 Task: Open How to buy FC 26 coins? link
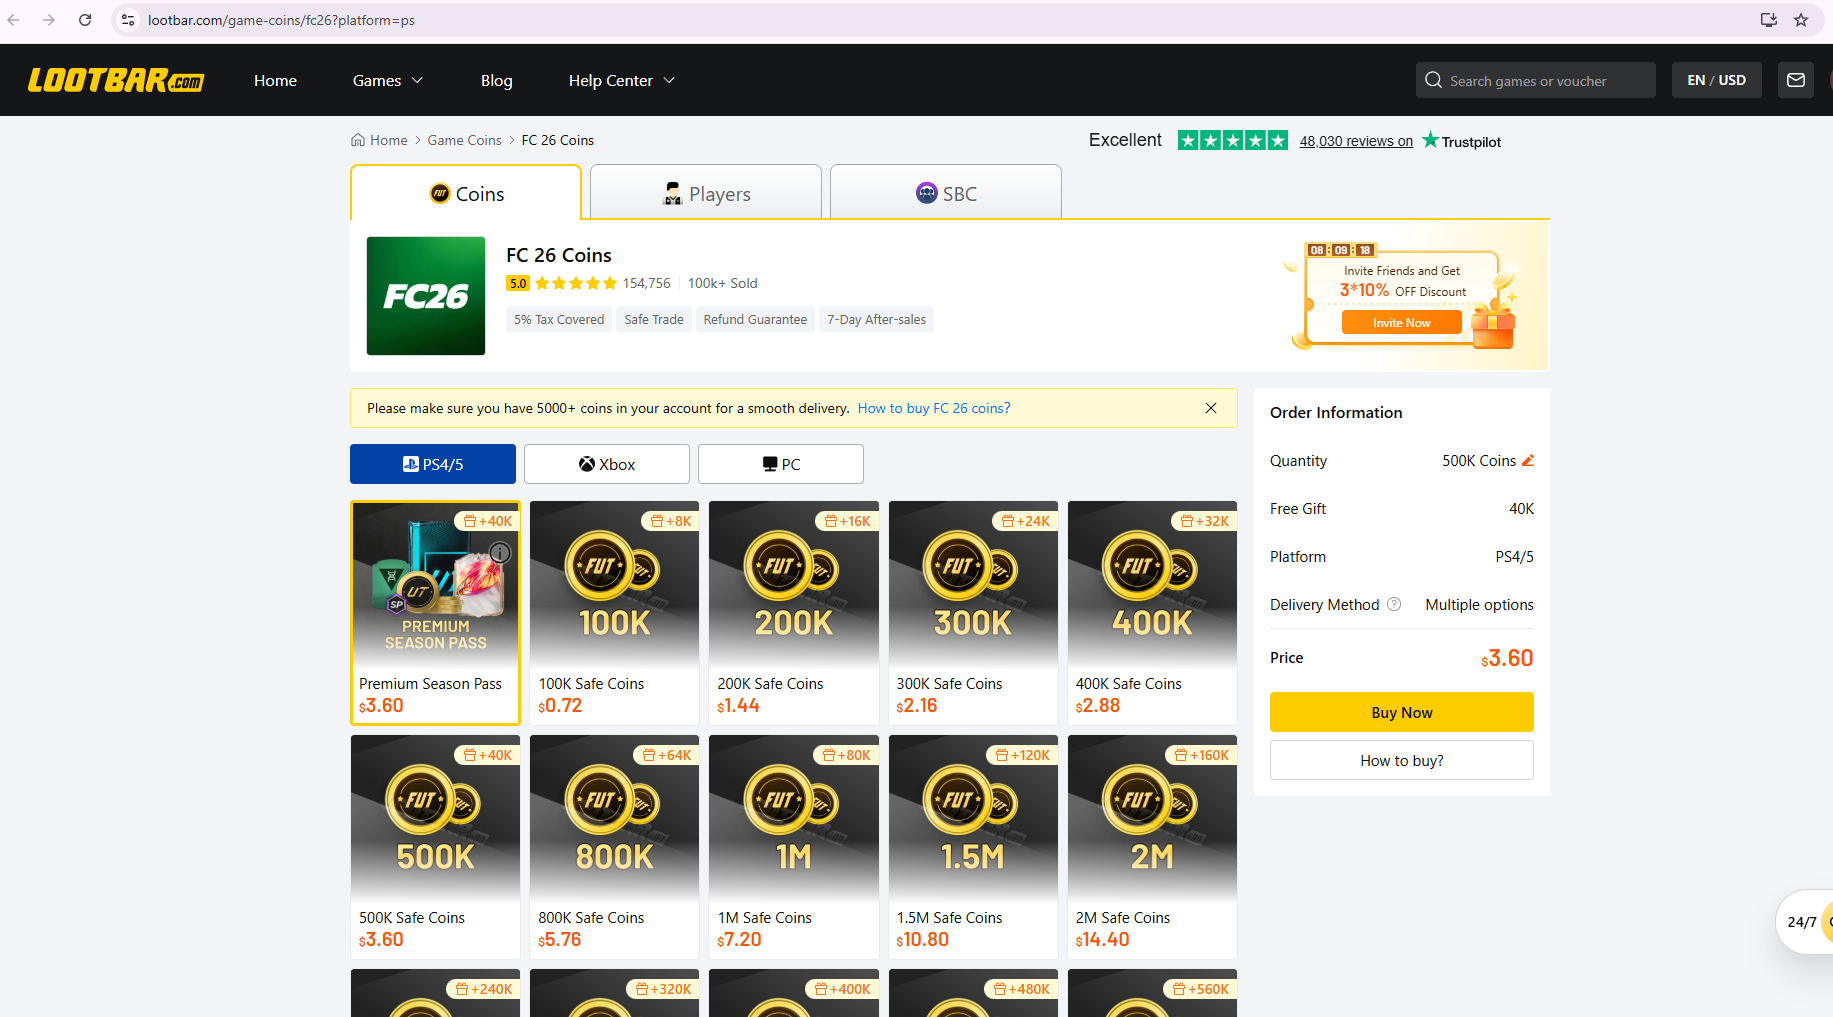[x=934, y=408]
